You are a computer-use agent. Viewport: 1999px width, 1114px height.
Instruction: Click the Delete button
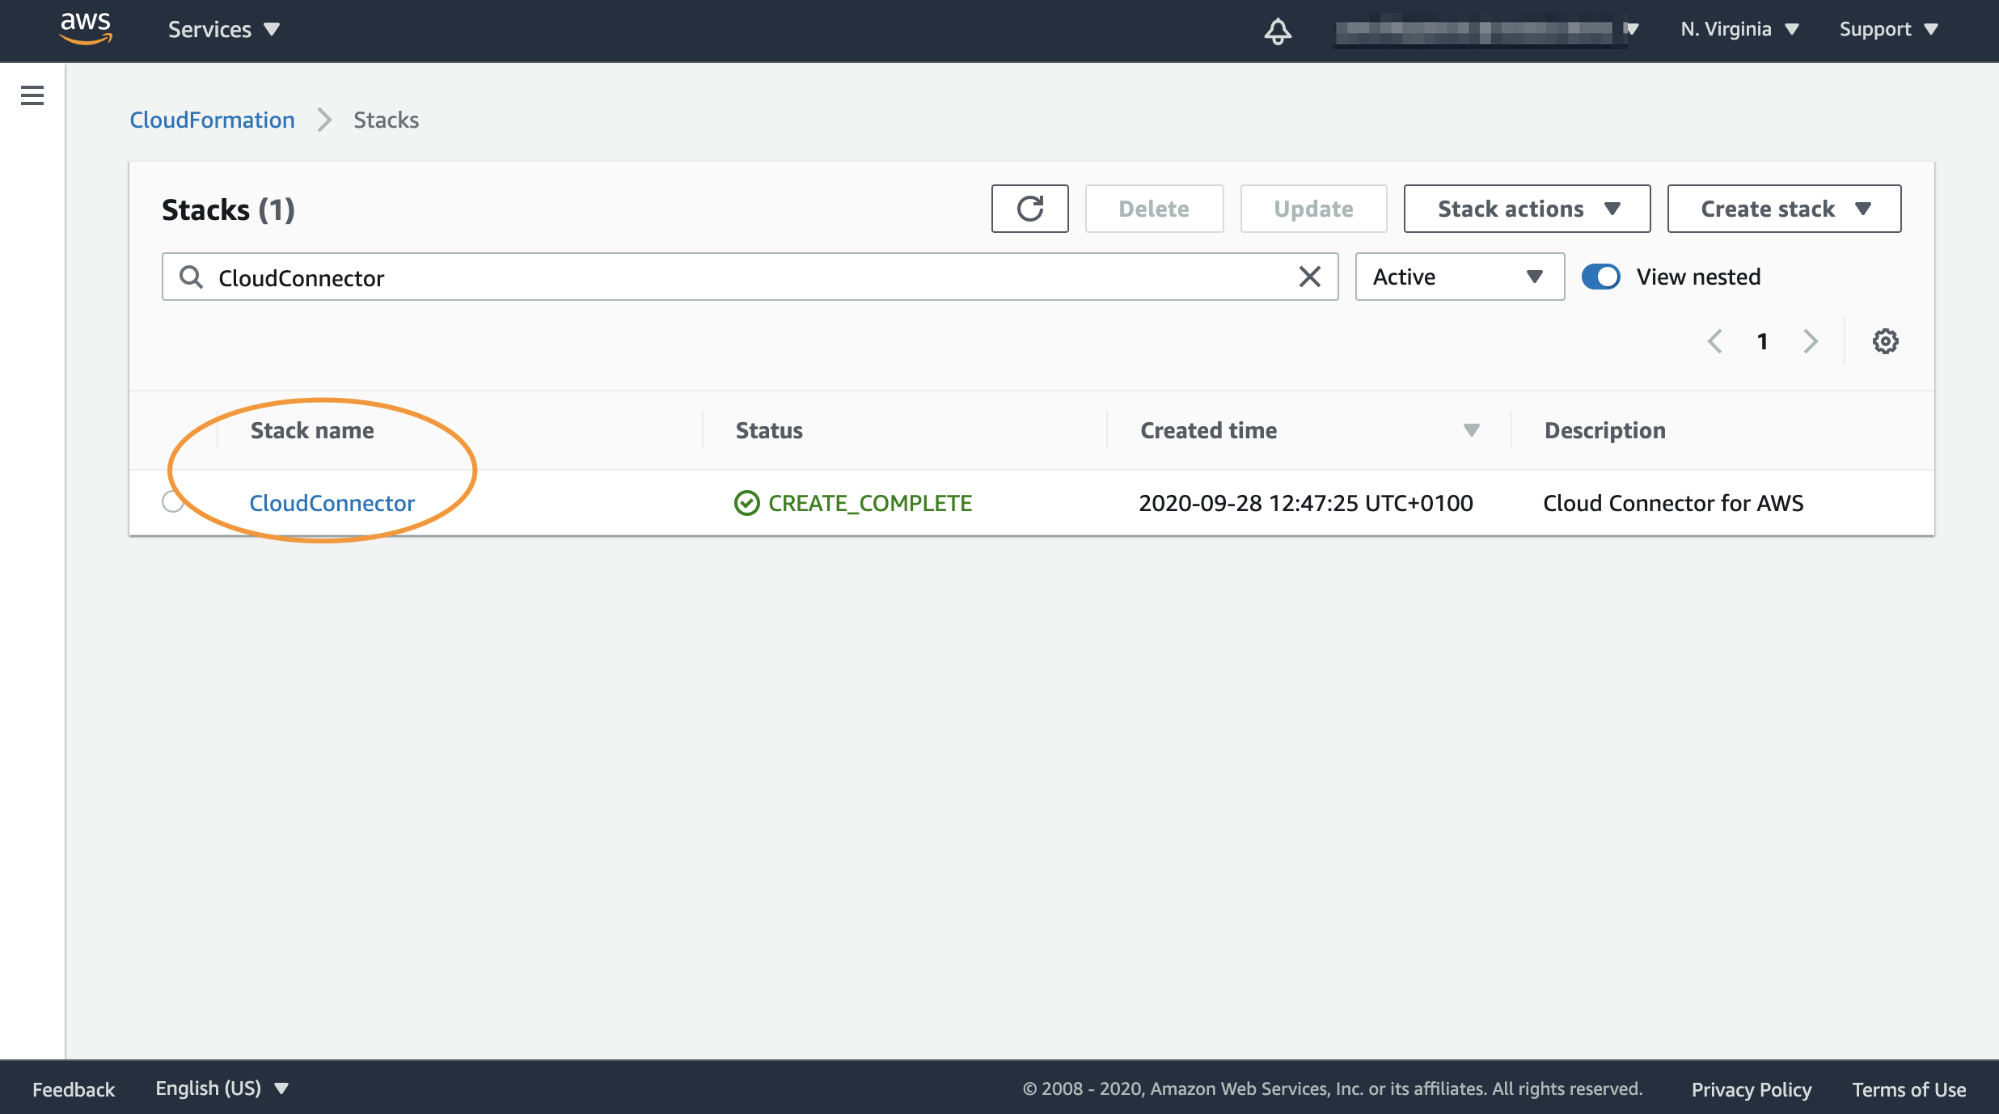[x=1154, y=208]
